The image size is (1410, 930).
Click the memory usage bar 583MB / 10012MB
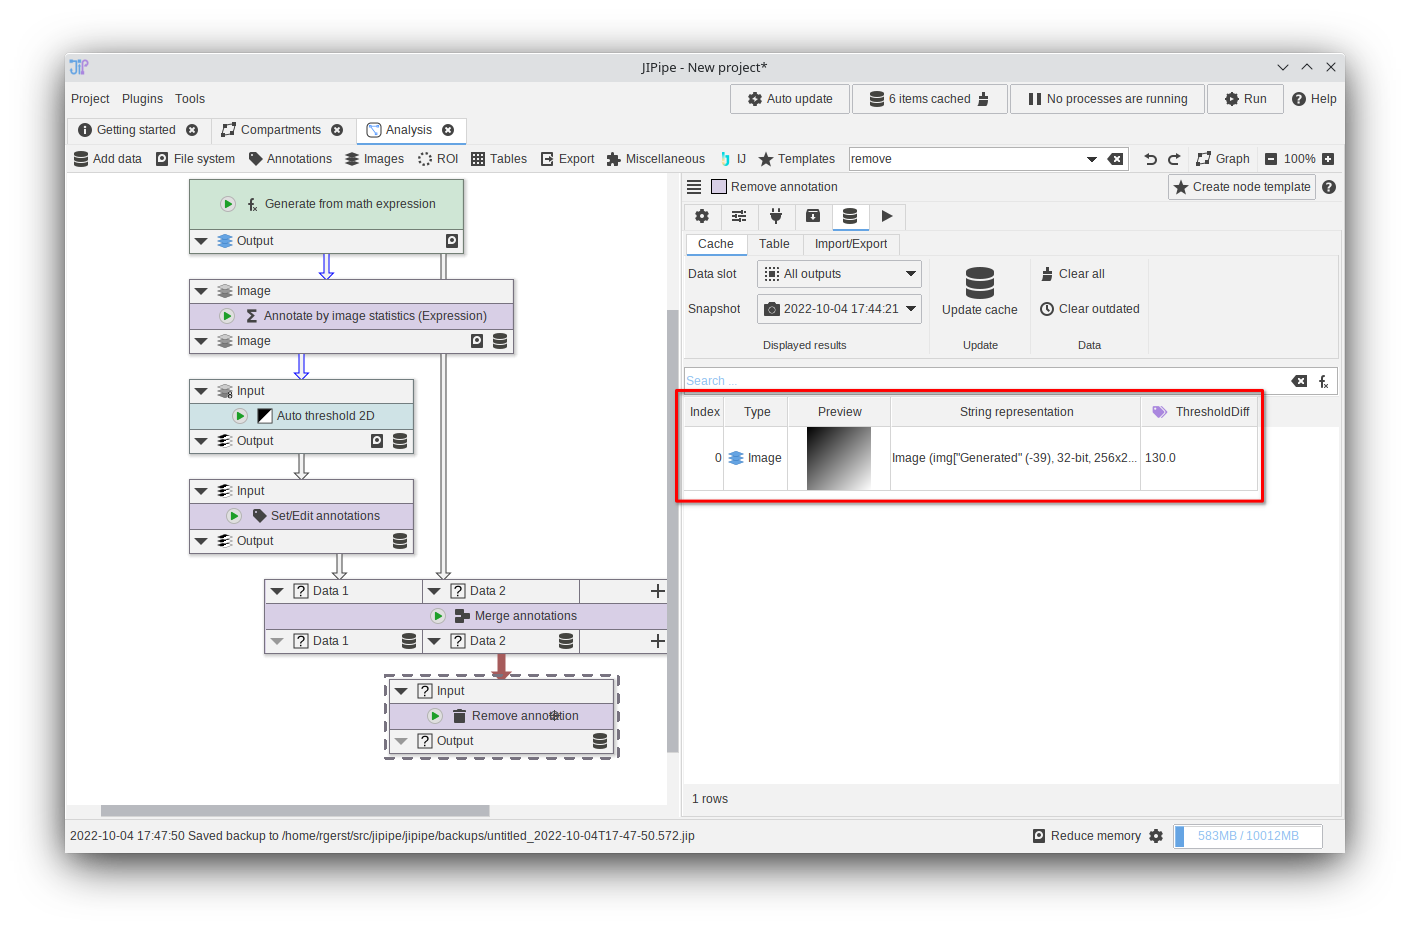click(x=1248, y=836)
